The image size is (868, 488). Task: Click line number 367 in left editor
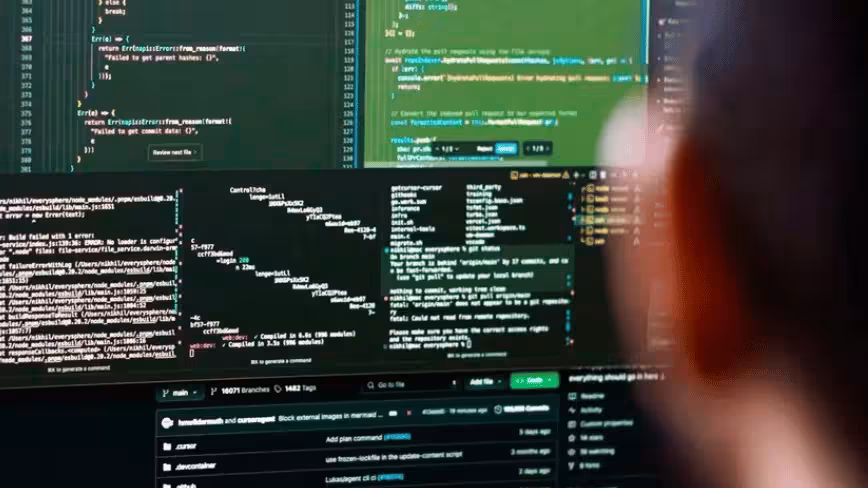26,39
